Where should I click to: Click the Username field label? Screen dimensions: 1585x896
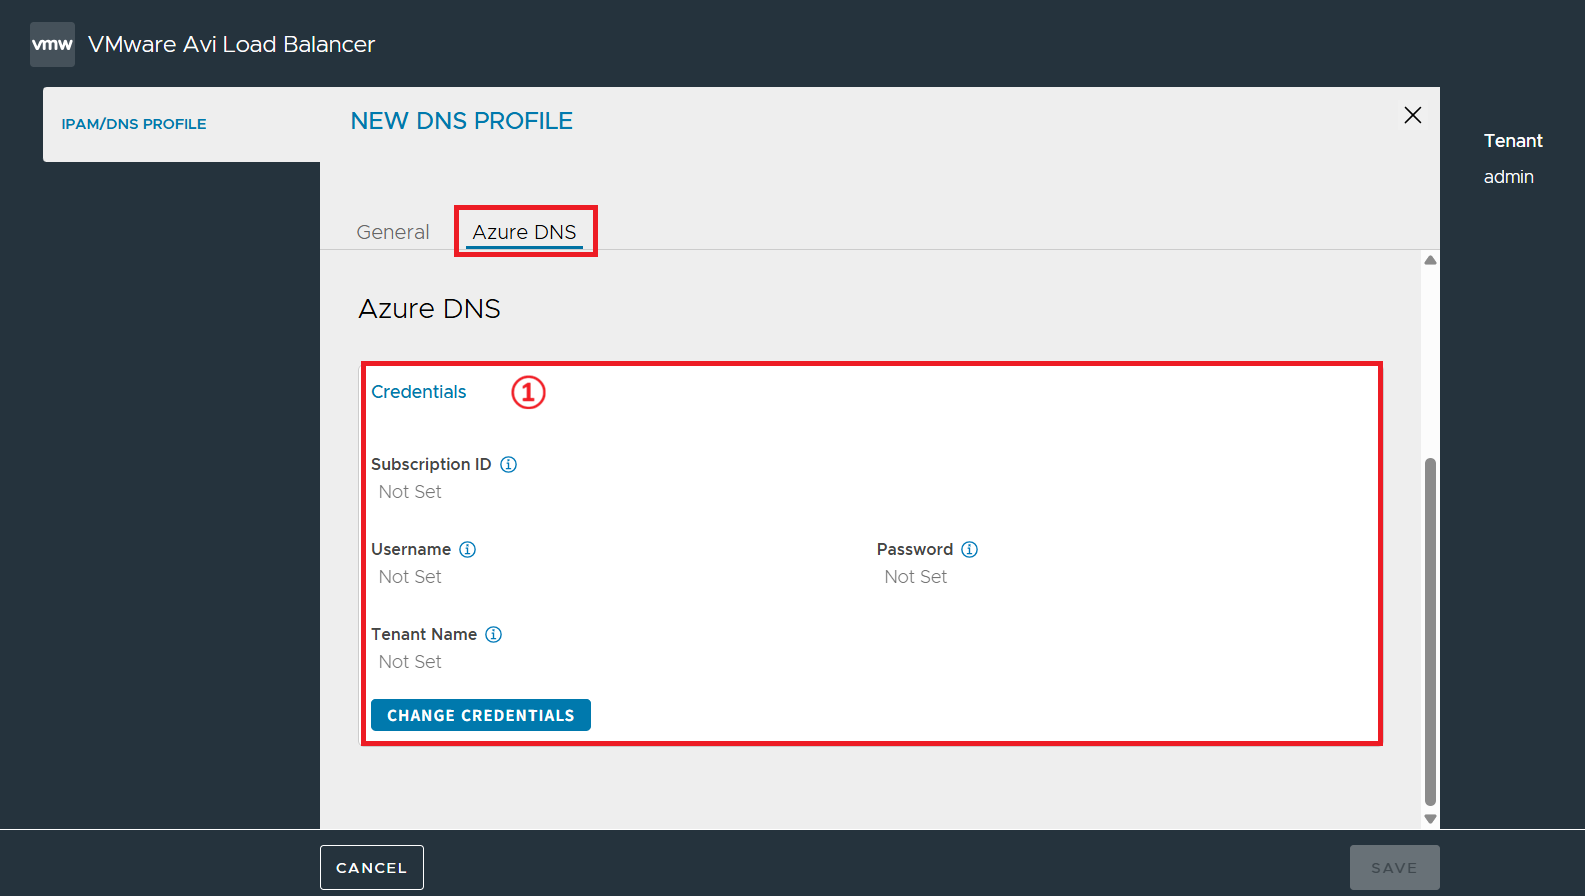(411, 549)
